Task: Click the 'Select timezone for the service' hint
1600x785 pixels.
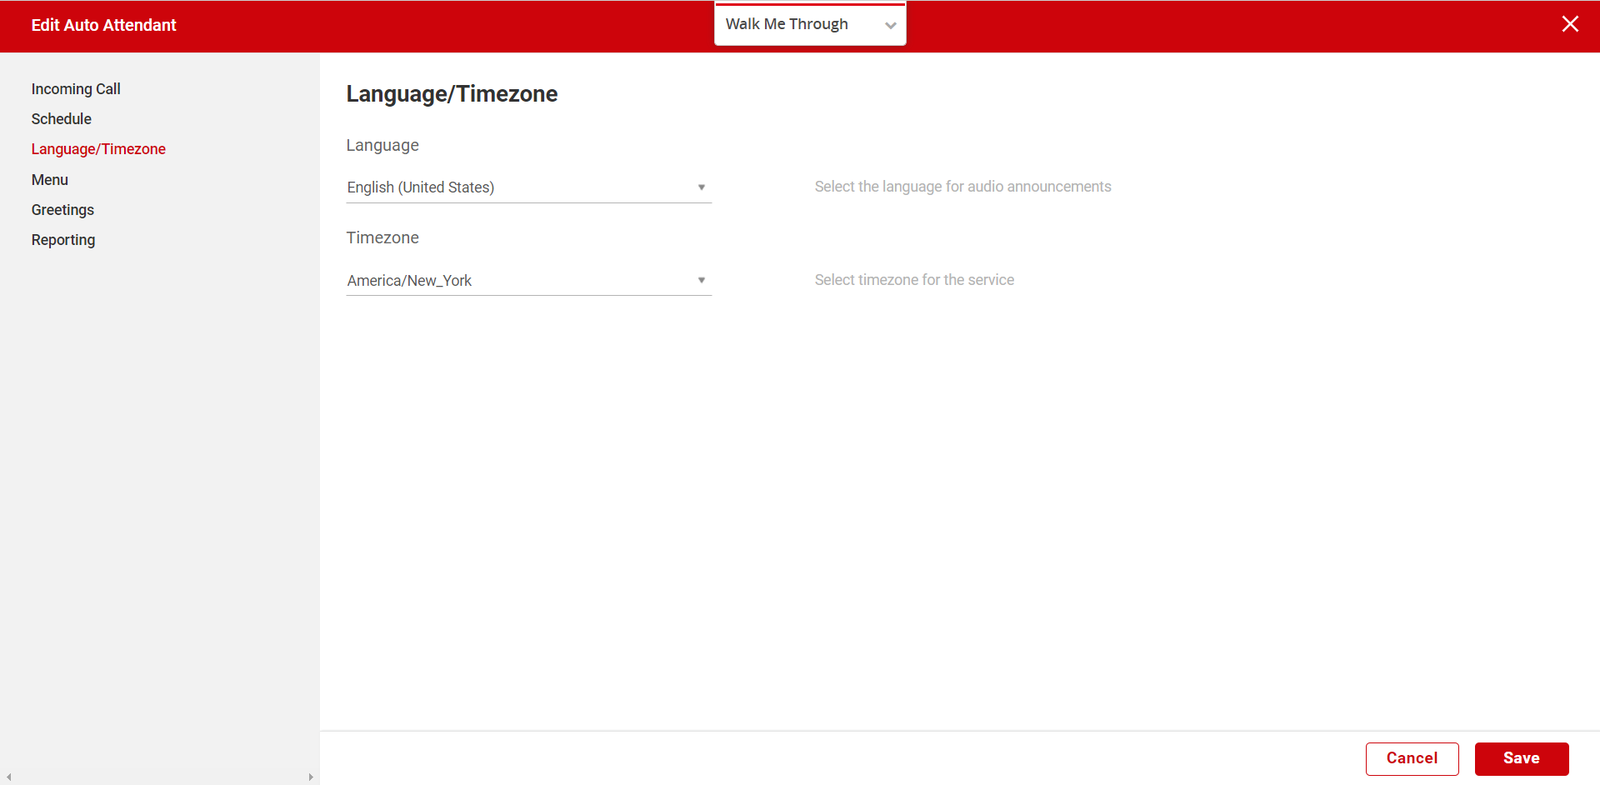Action: [914, 280]
